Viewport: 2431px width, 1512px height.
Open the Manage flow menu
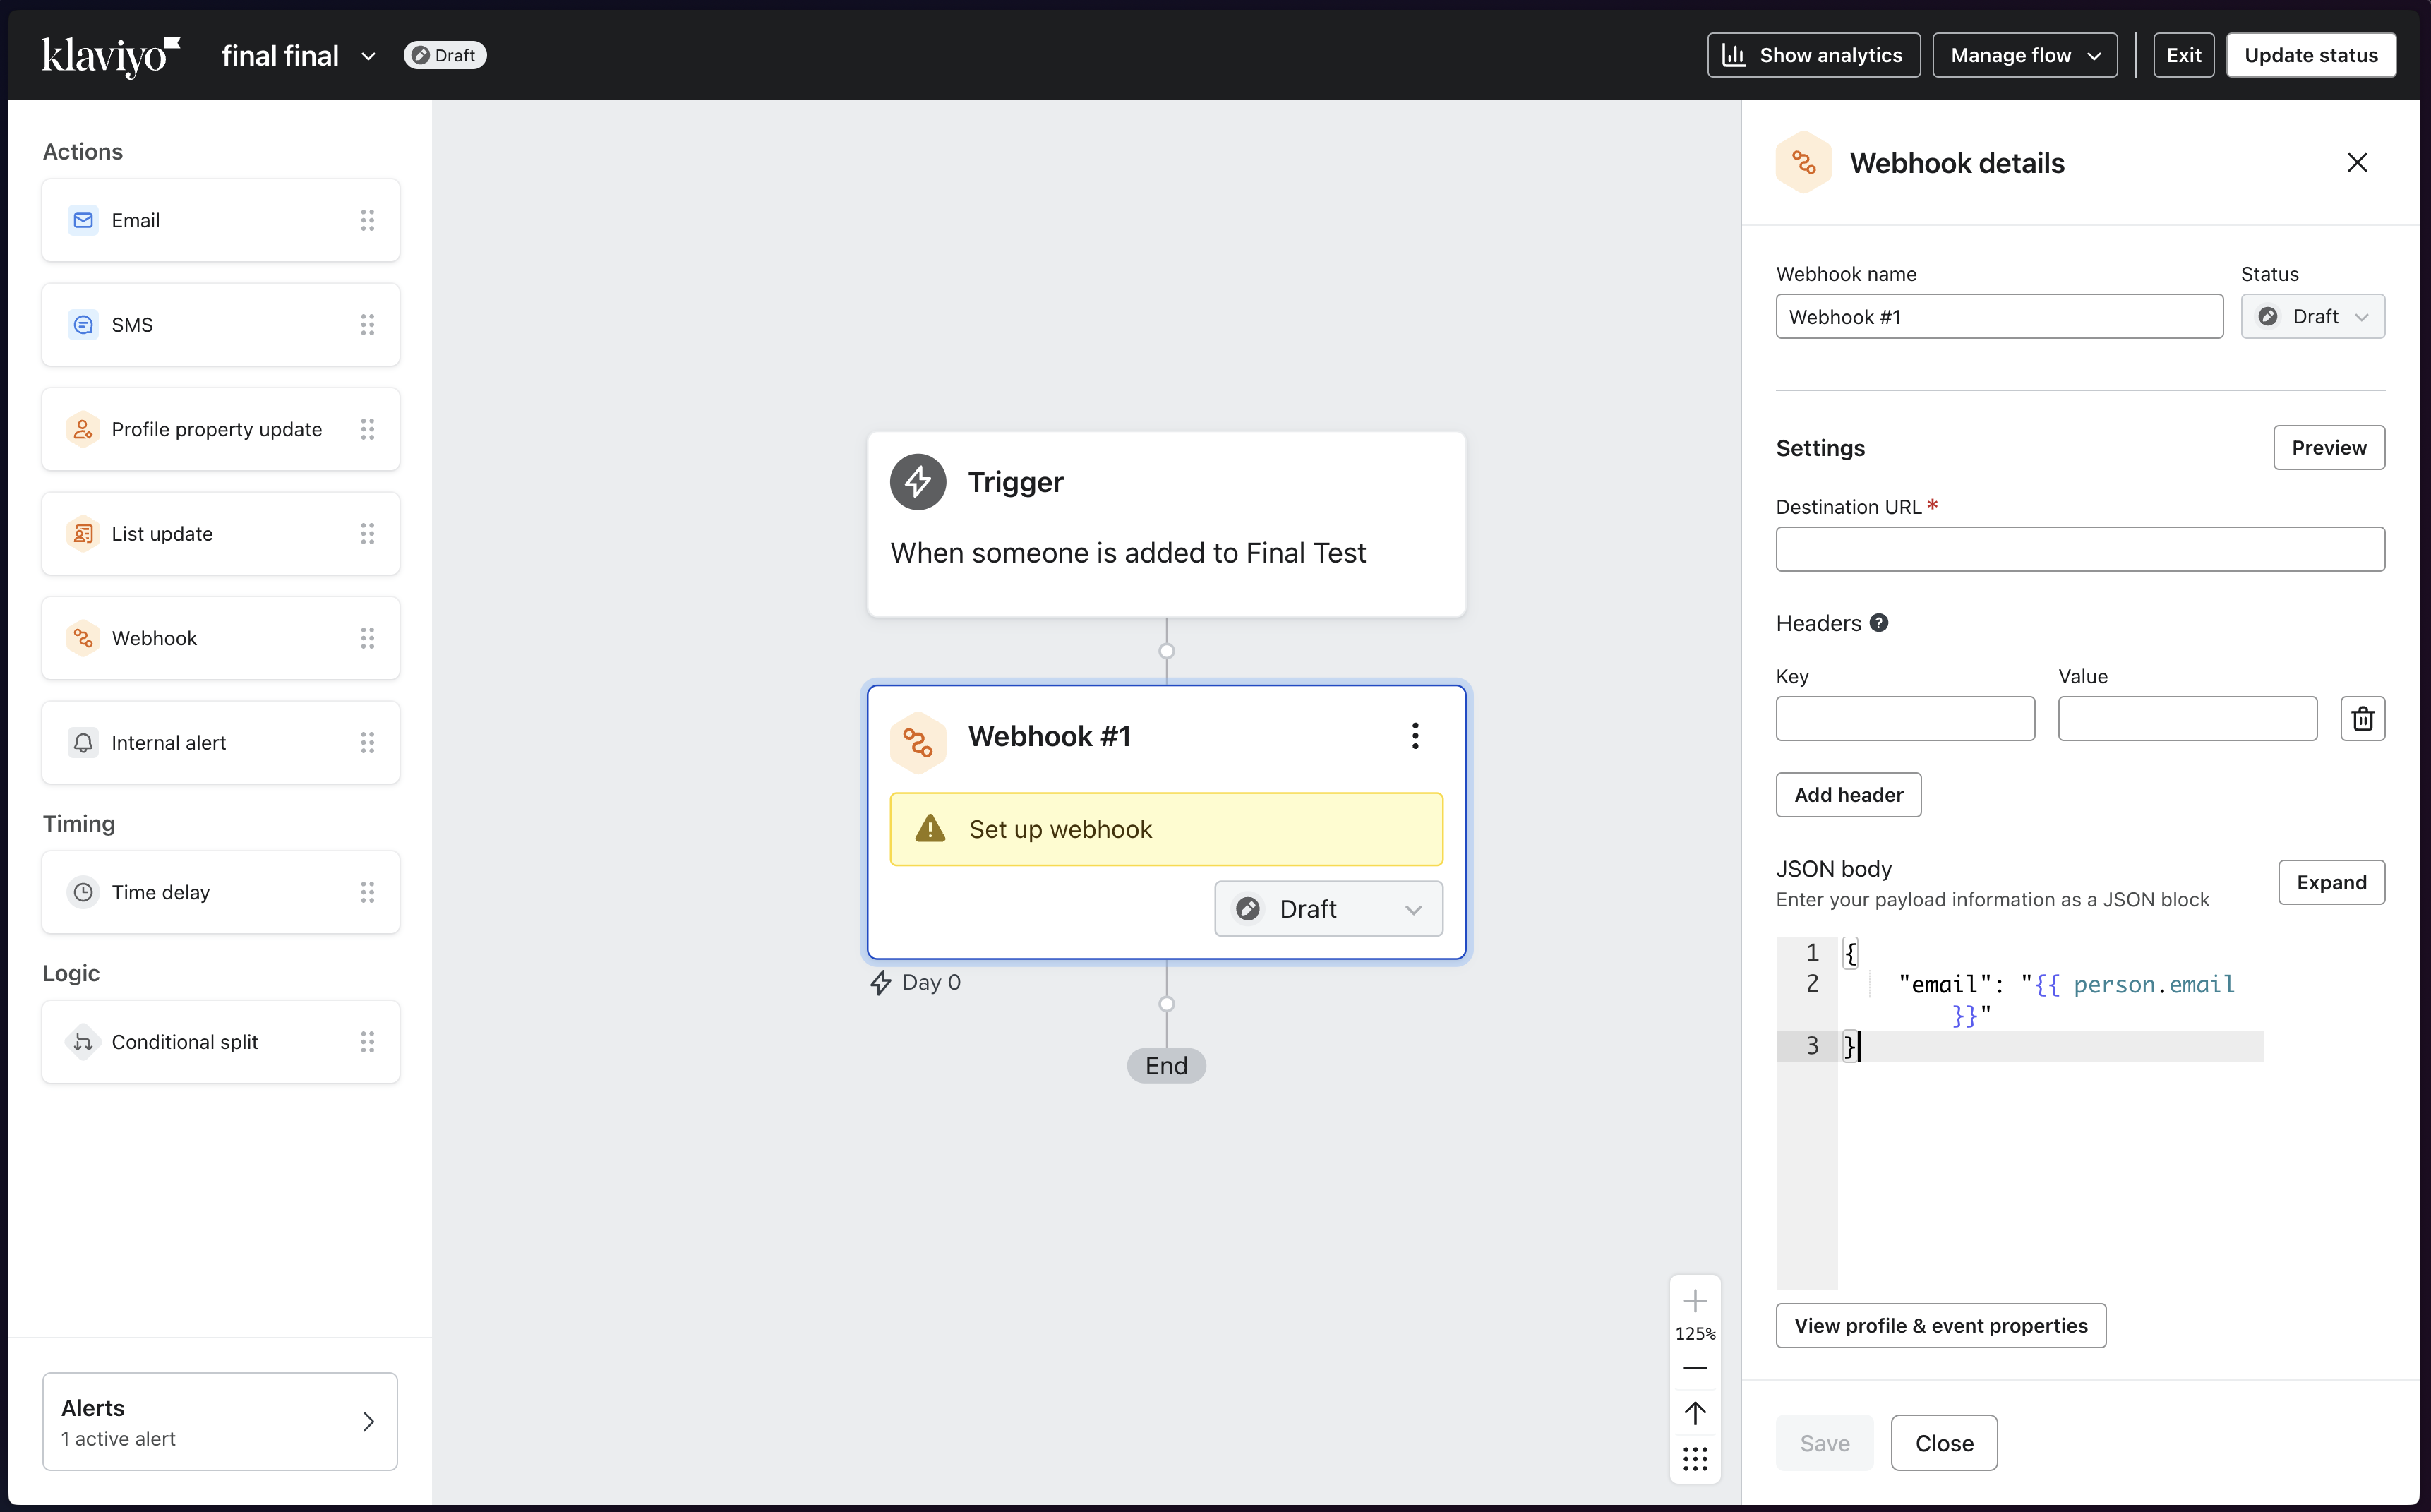(x=2024, y=55)
